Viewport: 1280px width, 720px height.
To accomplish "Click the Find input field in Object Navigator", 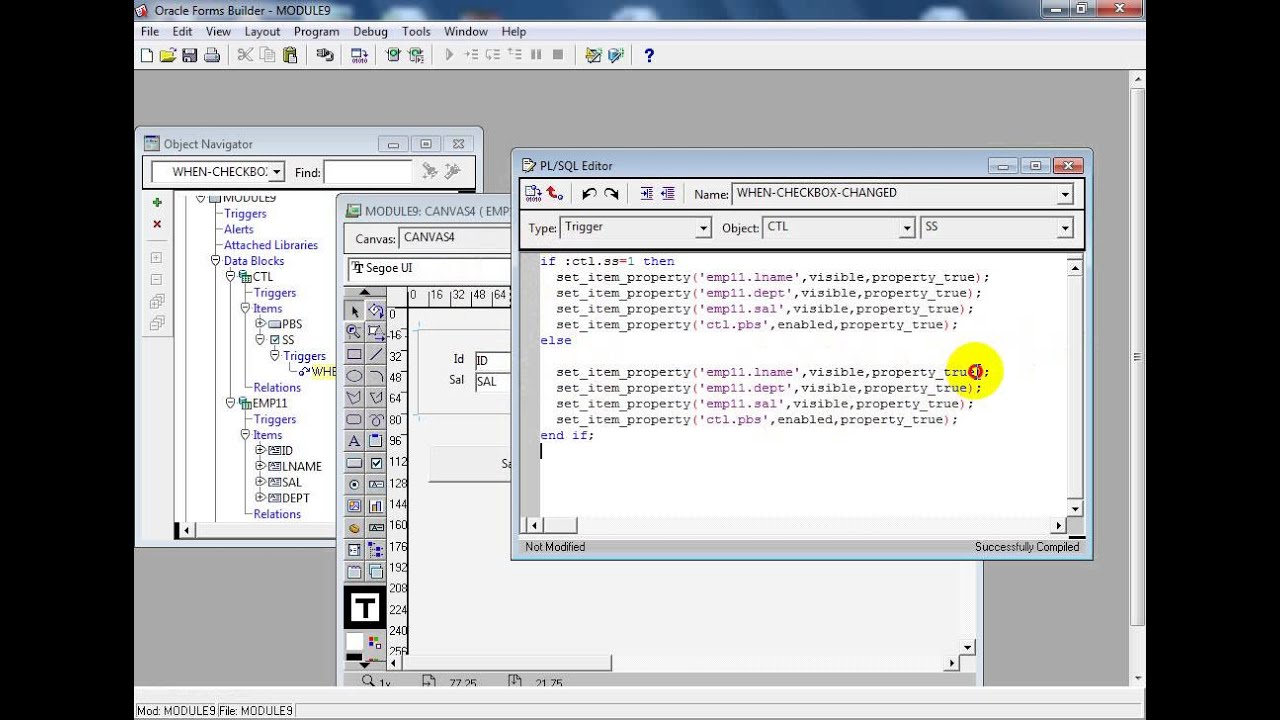I will [x=368, y=172].
